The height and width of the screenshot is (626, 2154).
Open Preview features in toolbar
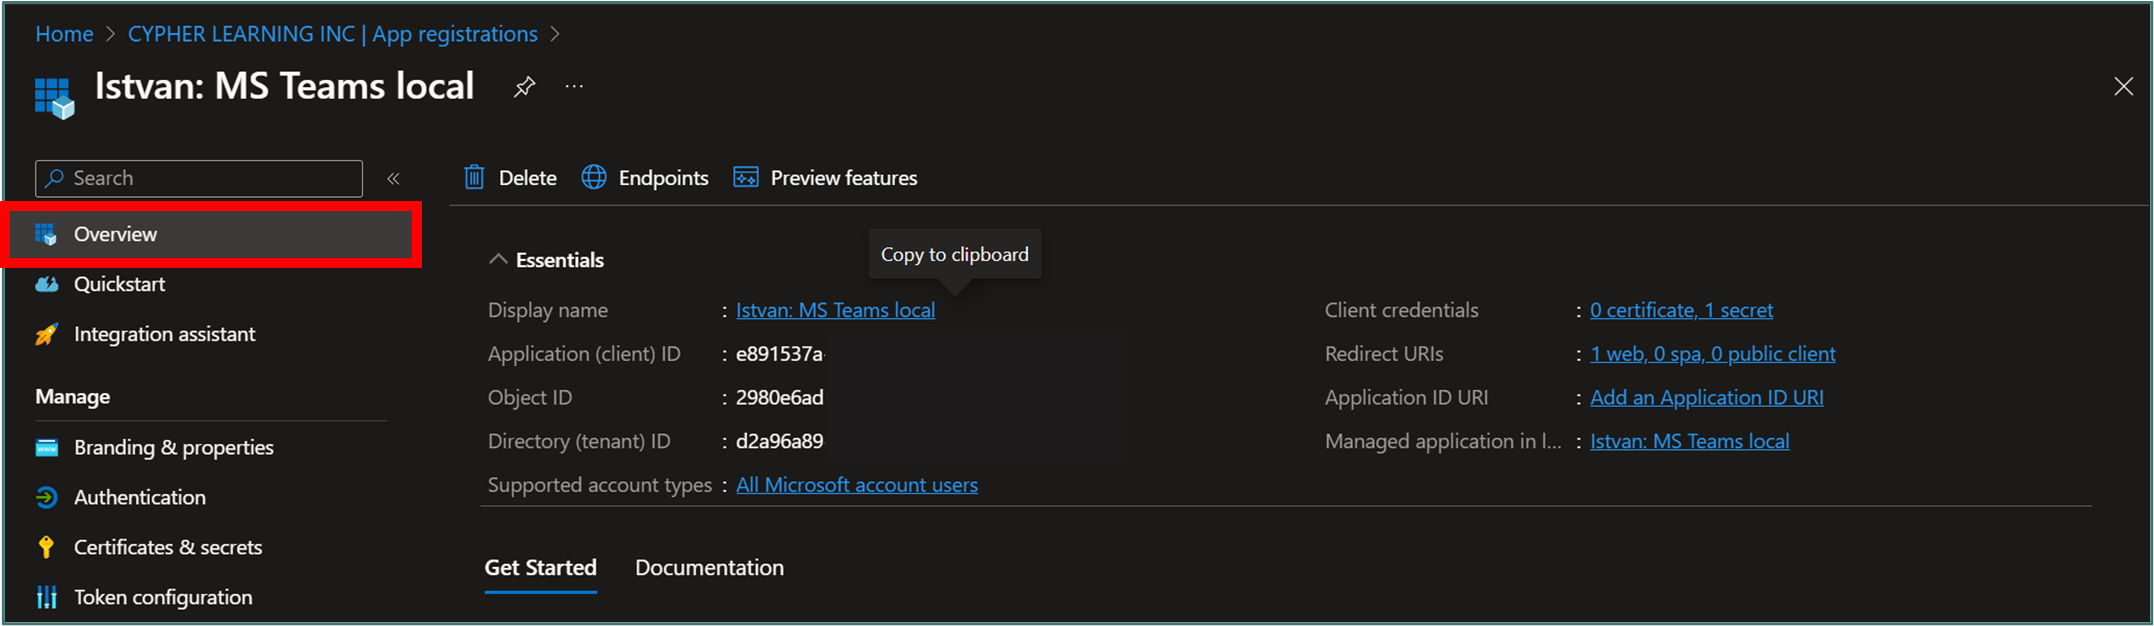(x=843, y=178)
